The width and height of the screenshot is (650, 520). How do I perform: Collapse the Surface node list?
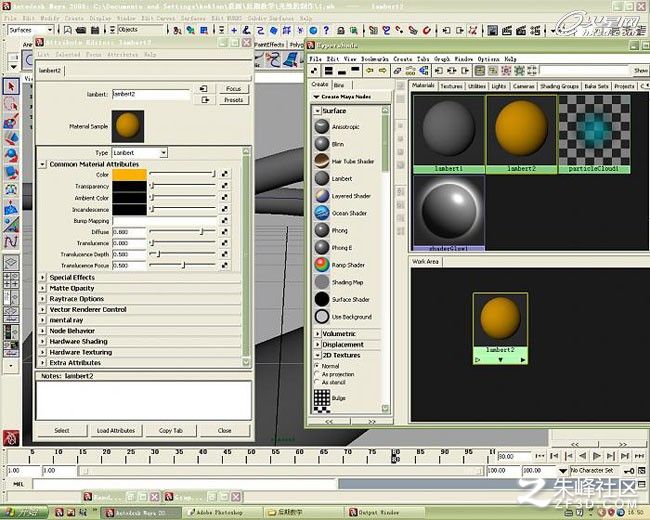click(318, 111)
